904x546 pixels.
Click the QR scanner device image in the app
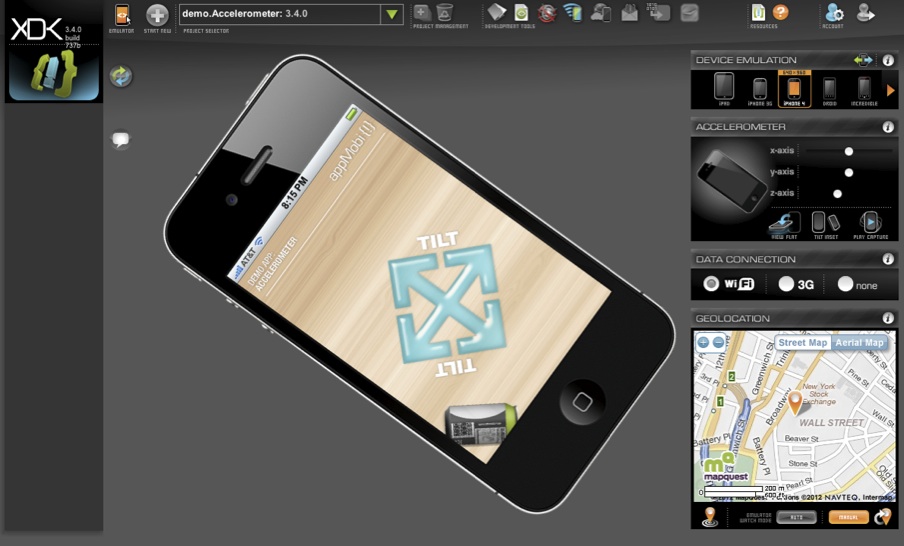pyautogui.click(x=481, y=424)
